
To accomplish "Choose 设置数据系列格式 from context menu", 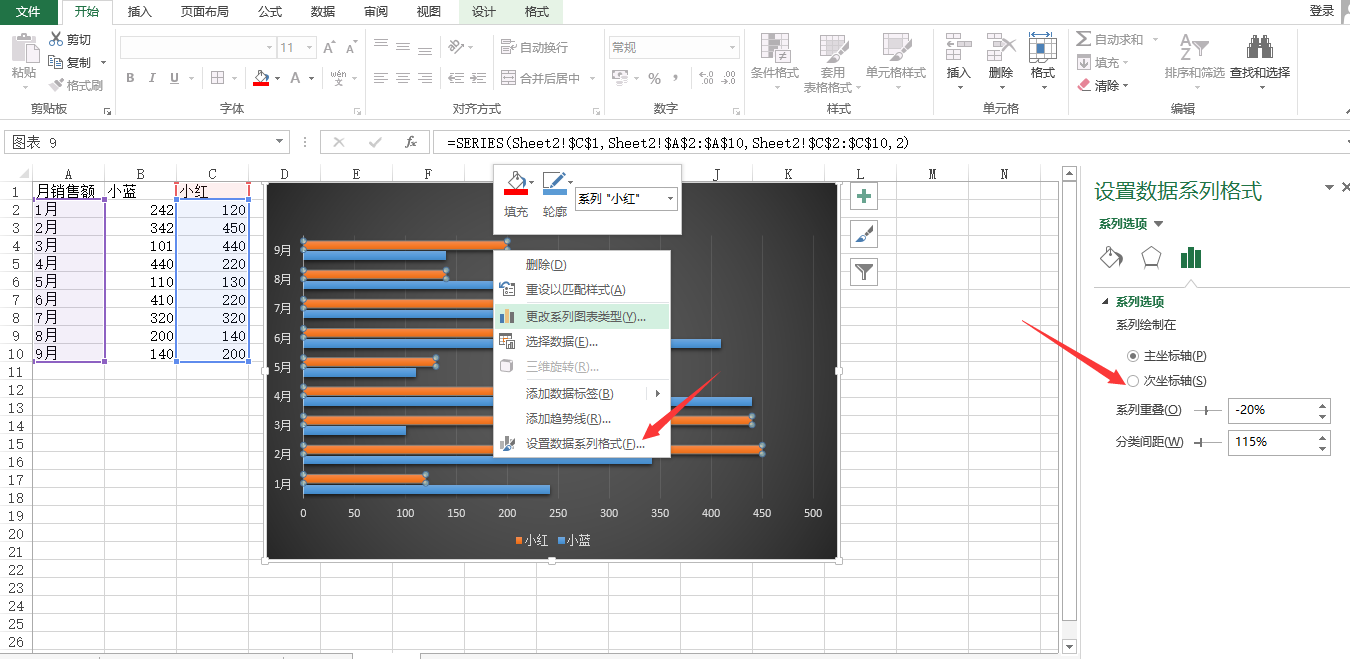I will (582, 444).
